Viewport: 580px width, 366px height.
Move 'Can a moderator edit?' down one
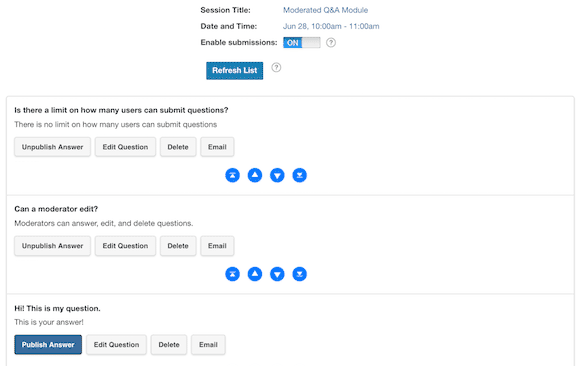[277, 274]
